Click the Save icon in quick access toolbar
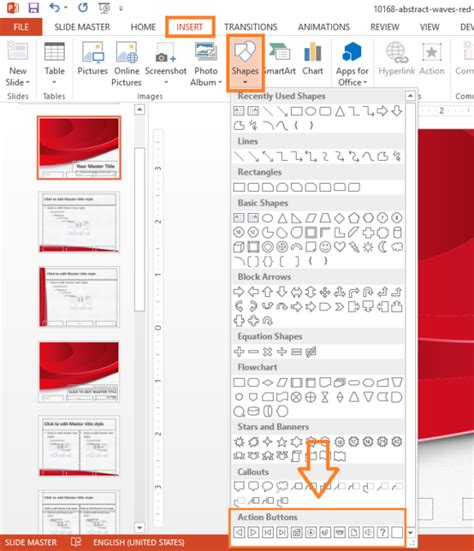This screenshot has height=551, width=474. coord(34,8)
